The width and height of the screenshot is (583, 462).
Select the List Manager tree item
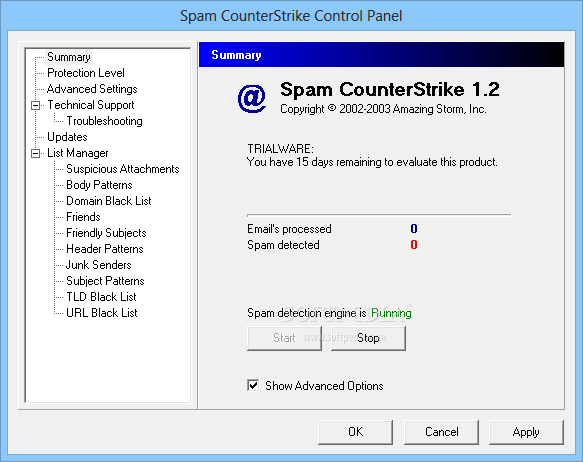pyautogui.click(x=78, y=153)
